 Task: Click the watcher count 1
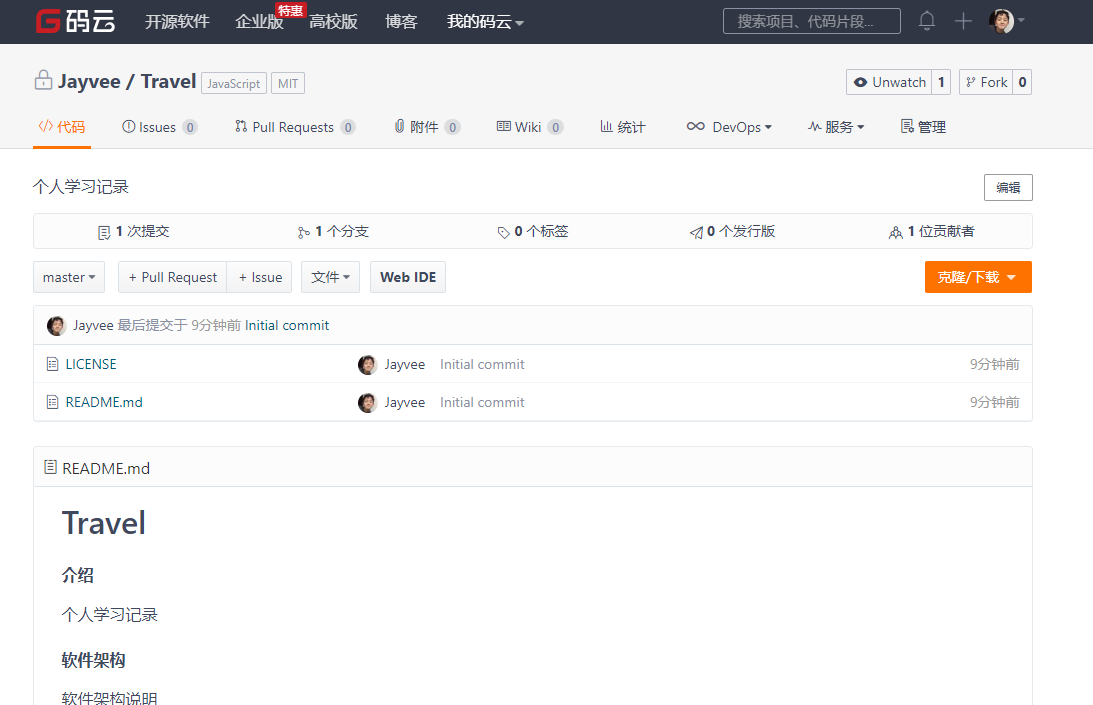point(941,82)
